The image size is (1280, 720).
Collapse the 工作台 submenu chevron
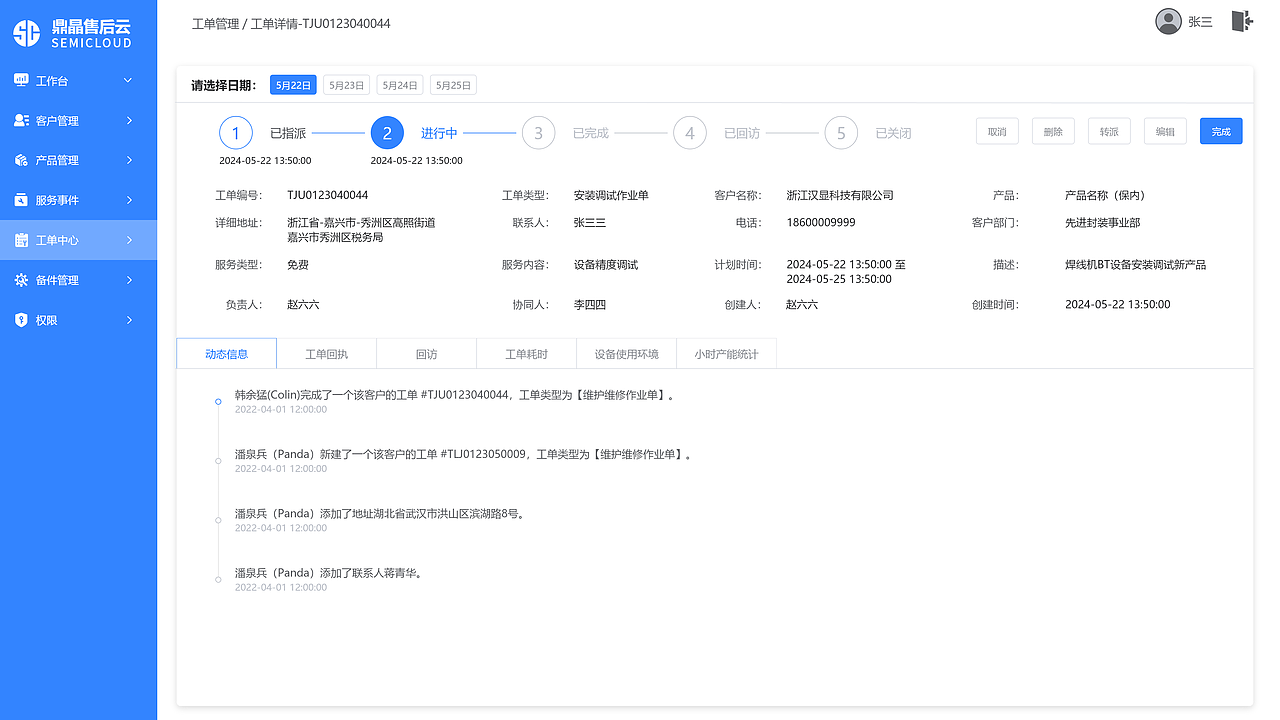tap(130, 80)
